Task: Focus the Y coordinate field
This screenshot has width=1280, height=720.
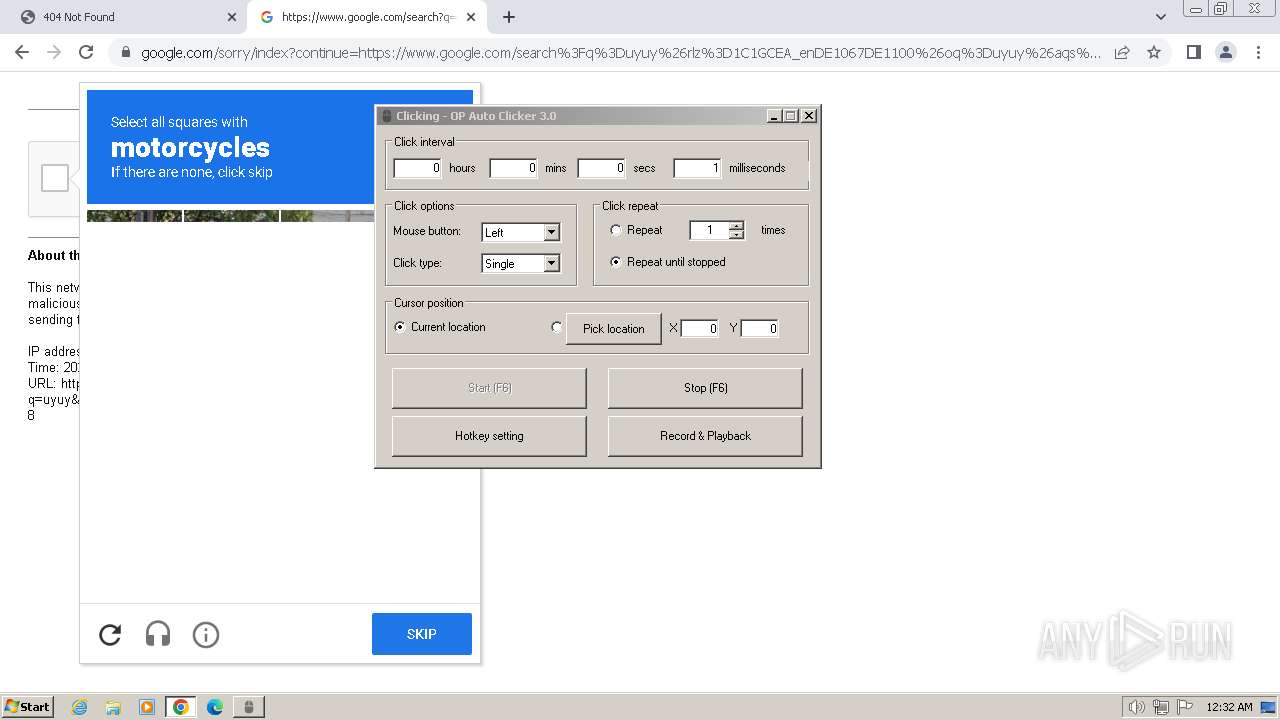Action: point(760,328)
